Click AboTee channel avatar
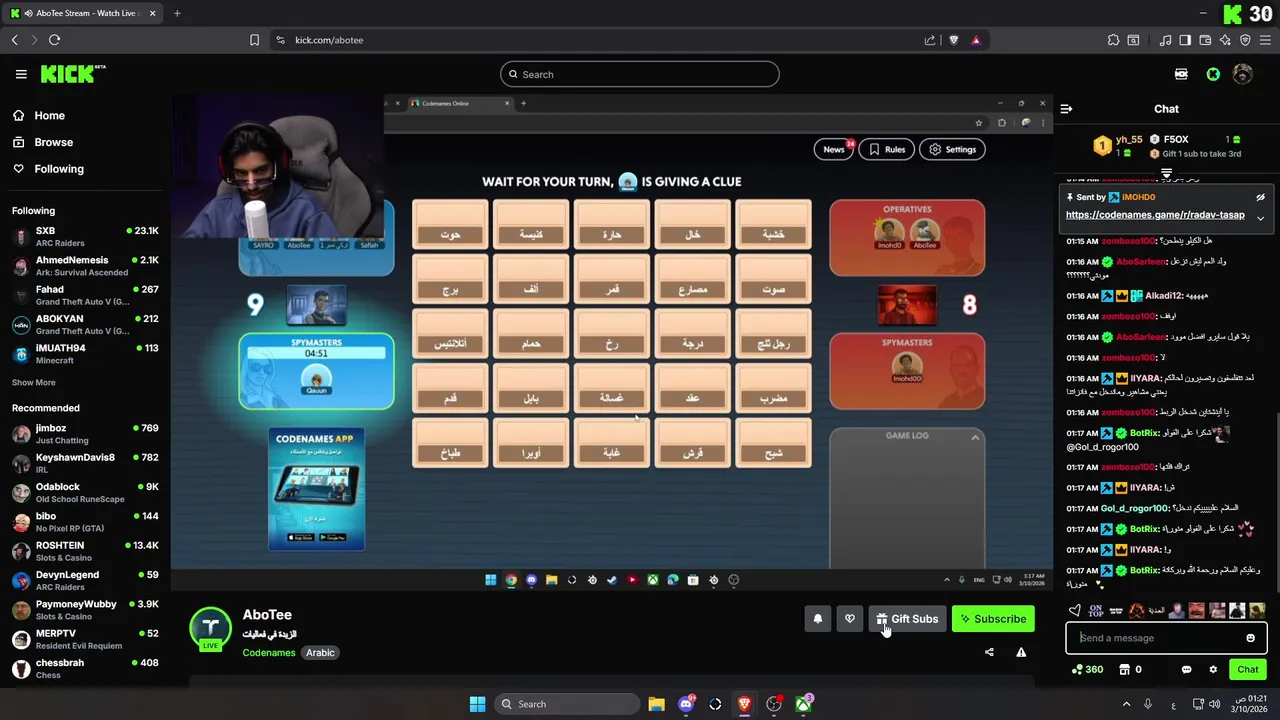Image resolution: width=1280 pixels, height=720 pixels. (x=210, y=627)
